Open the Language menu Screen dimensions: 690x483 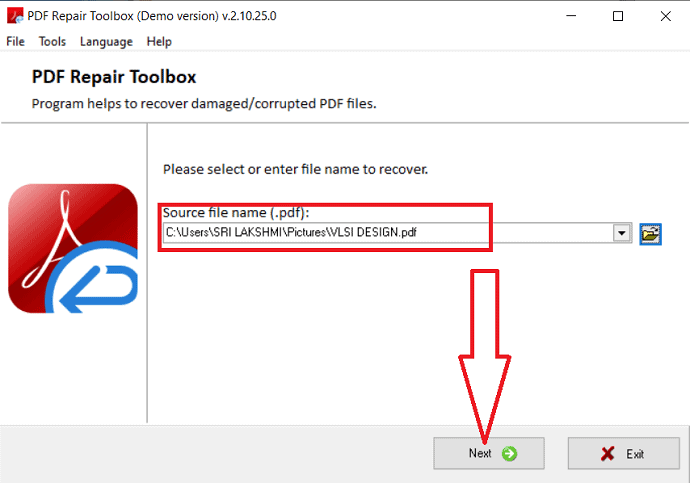(x=106, y=42)
